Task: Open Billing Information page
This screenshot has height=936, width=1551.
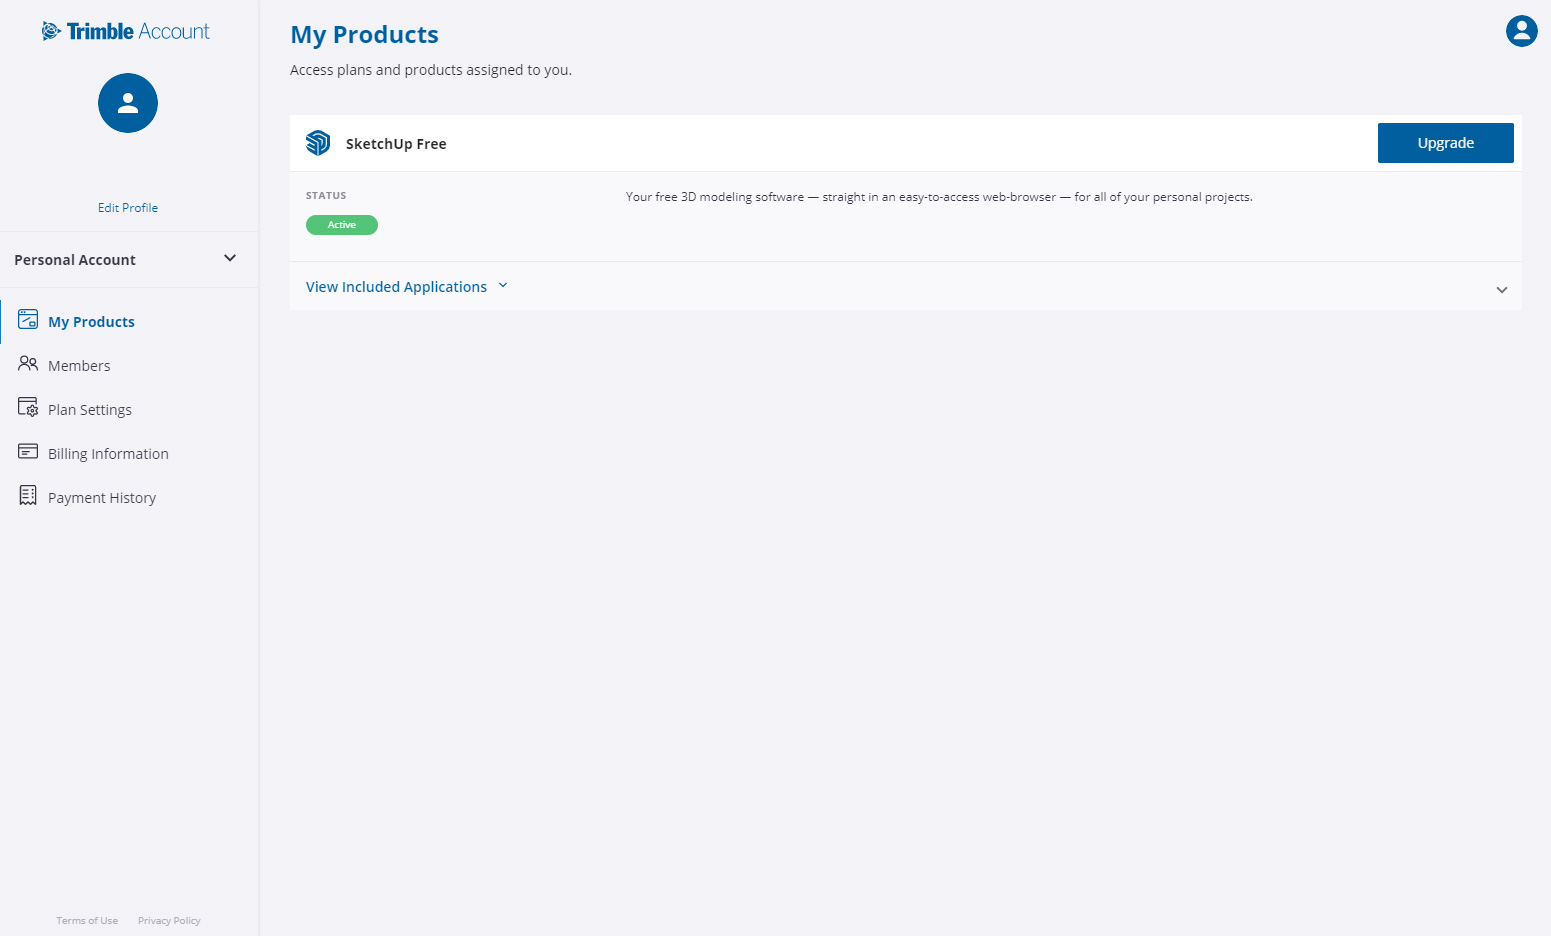Action: [x=108, y=454]
